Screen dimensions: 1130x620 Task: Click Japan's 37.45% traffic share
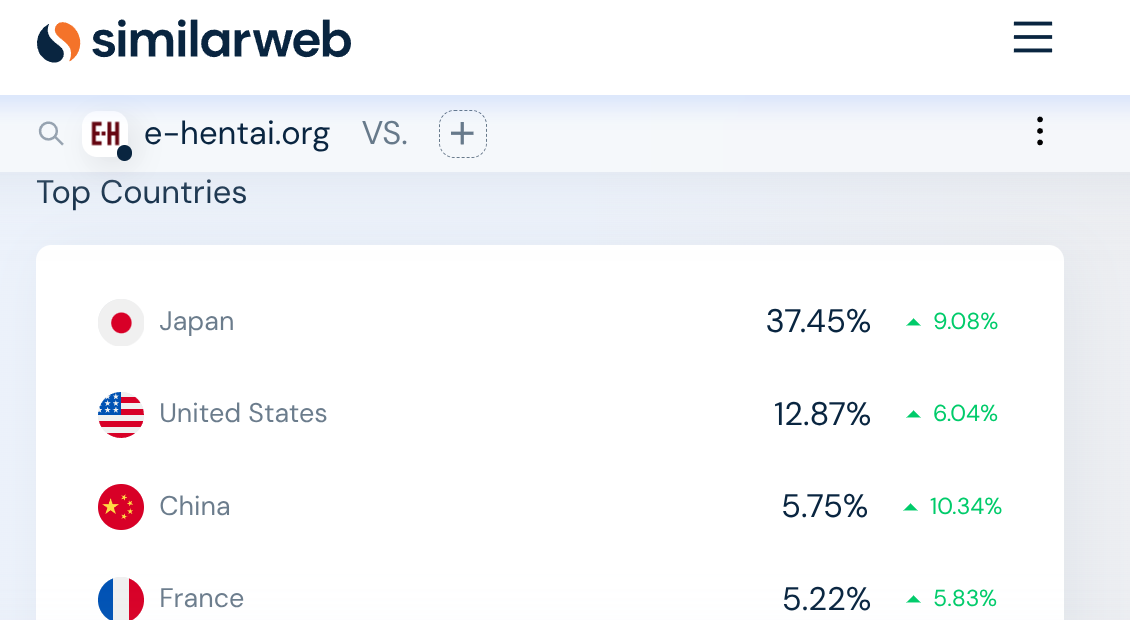click(818, 322)
